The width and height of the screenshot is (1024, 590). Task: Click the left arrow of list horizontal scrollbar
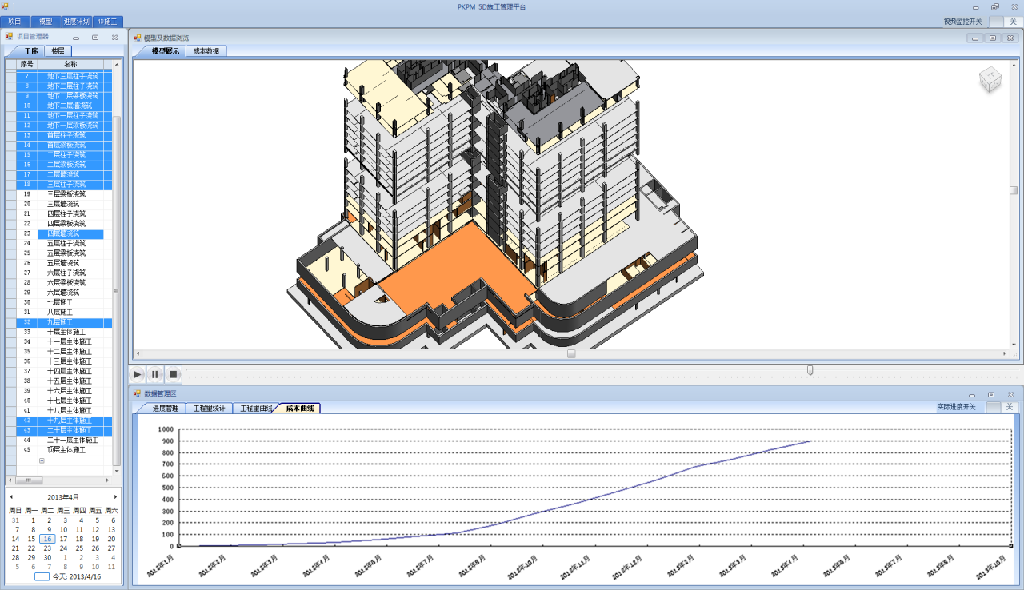[11, 480]
